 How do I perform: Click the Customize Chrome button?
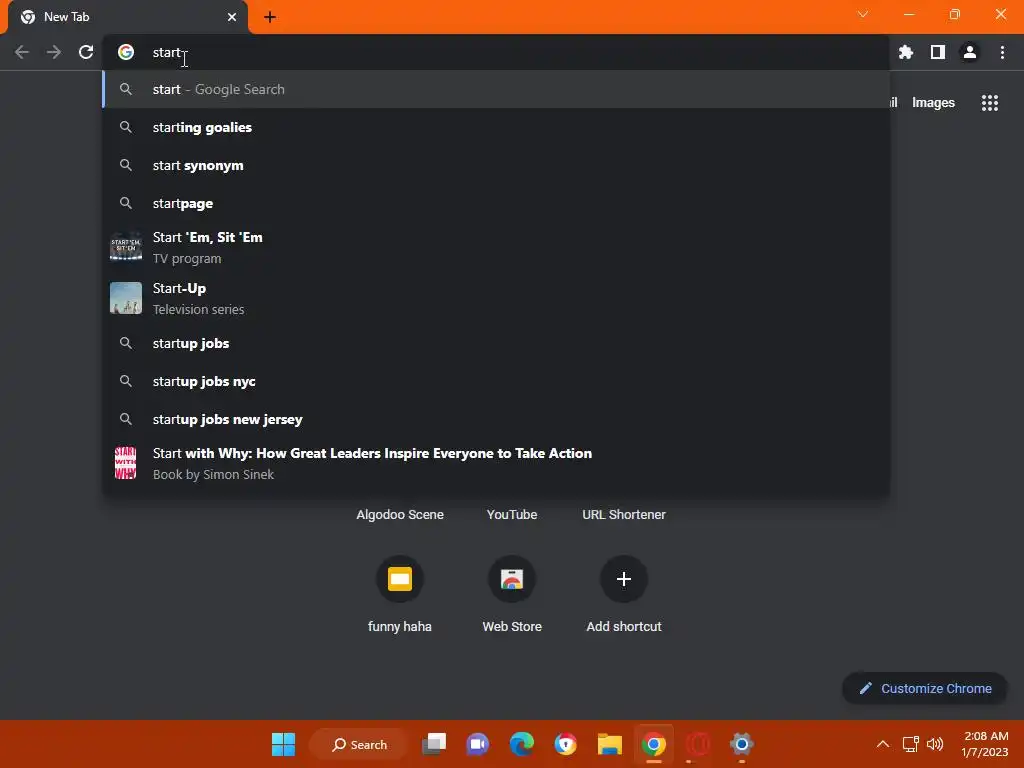click(x=925, y=688)
